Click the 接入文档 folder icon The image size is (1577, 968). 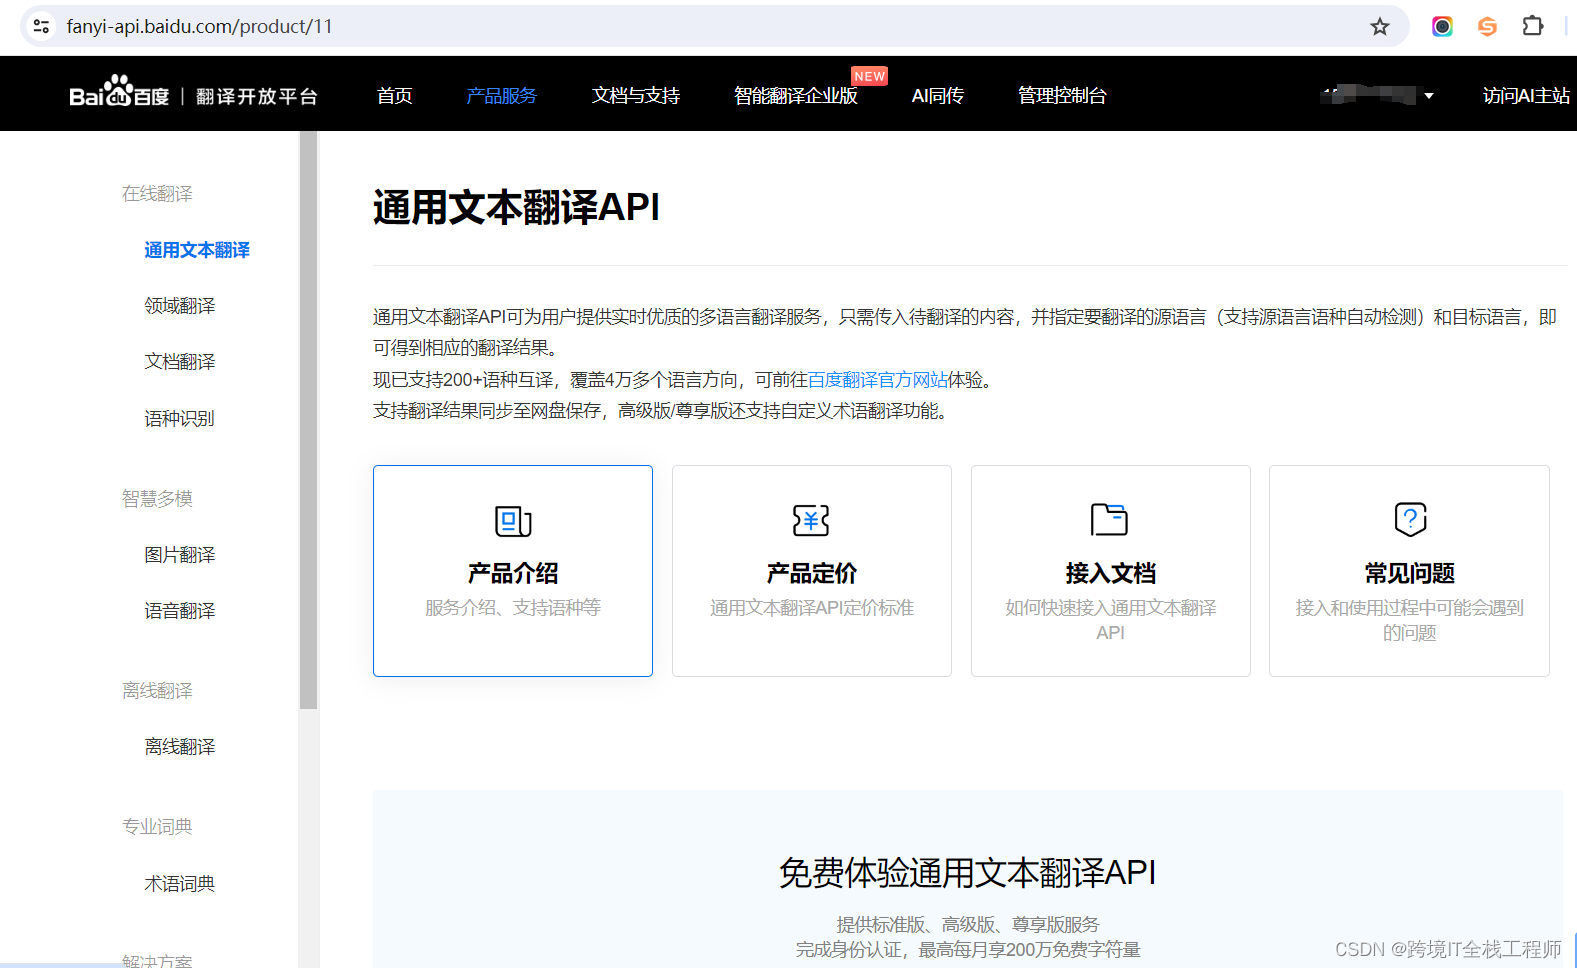tap(1109, 520)
